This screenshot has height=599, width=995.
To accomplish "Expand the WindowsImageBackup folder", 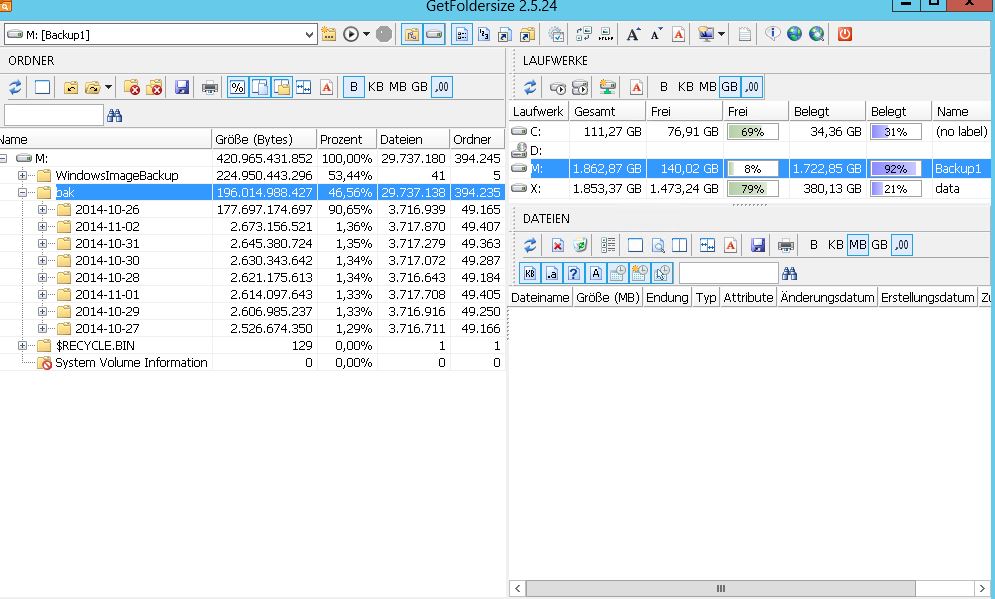I will (22, 176).
